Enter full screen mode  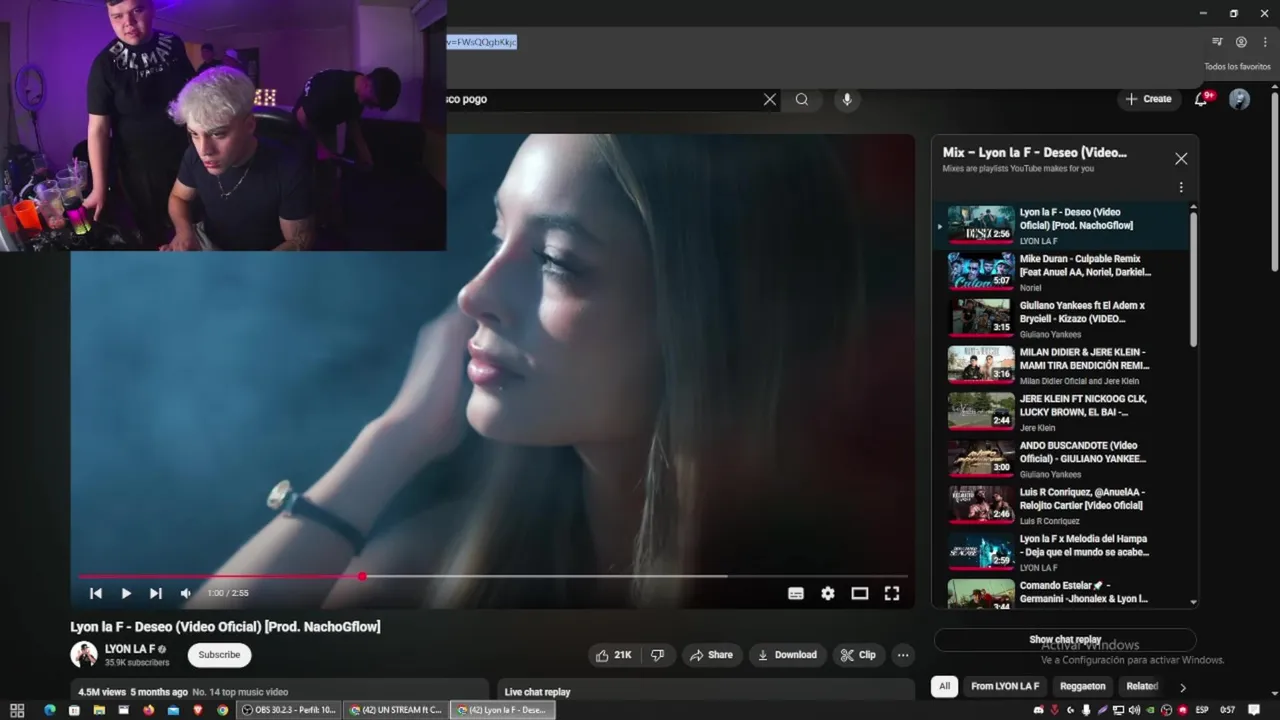(x=892, y=593)
